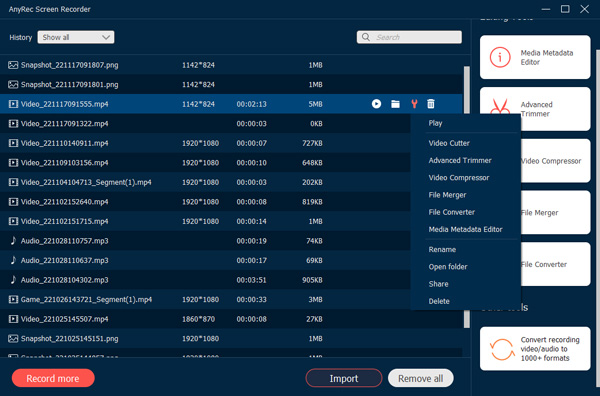Select Video_221025145507.mp4 row
This screenshot has width=600, height=396.
[231, 319]
